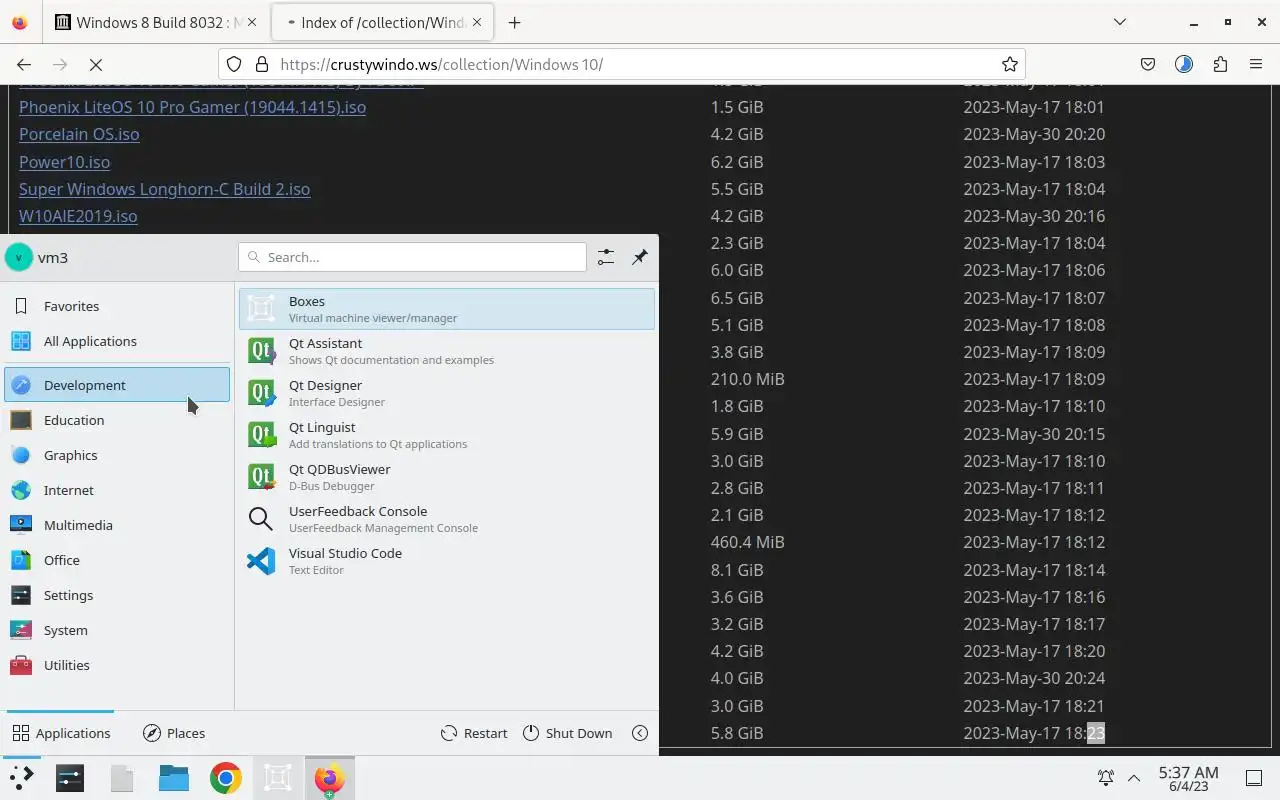The width and height of the screenshot is (1280, 800).
Task: Open Visual Studio Code
Action: click(x=446, y=561)
